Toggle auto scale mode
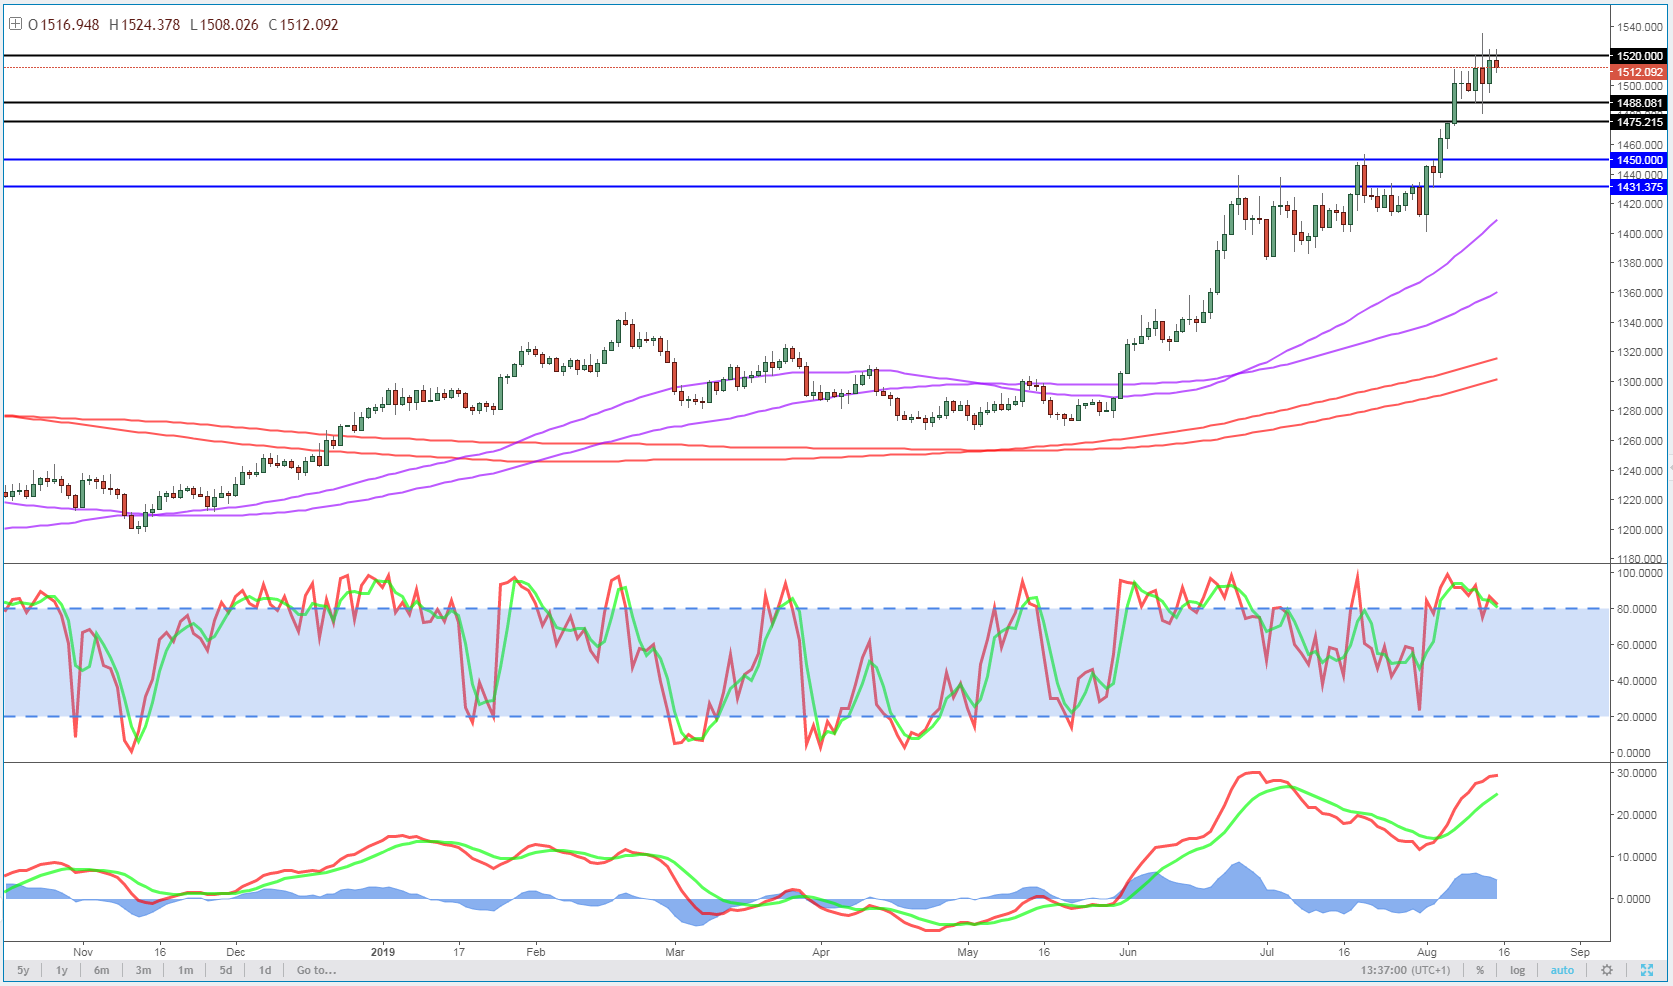Image resolution: width=1673 pixels, height=986 pixels. [1562, 970]
